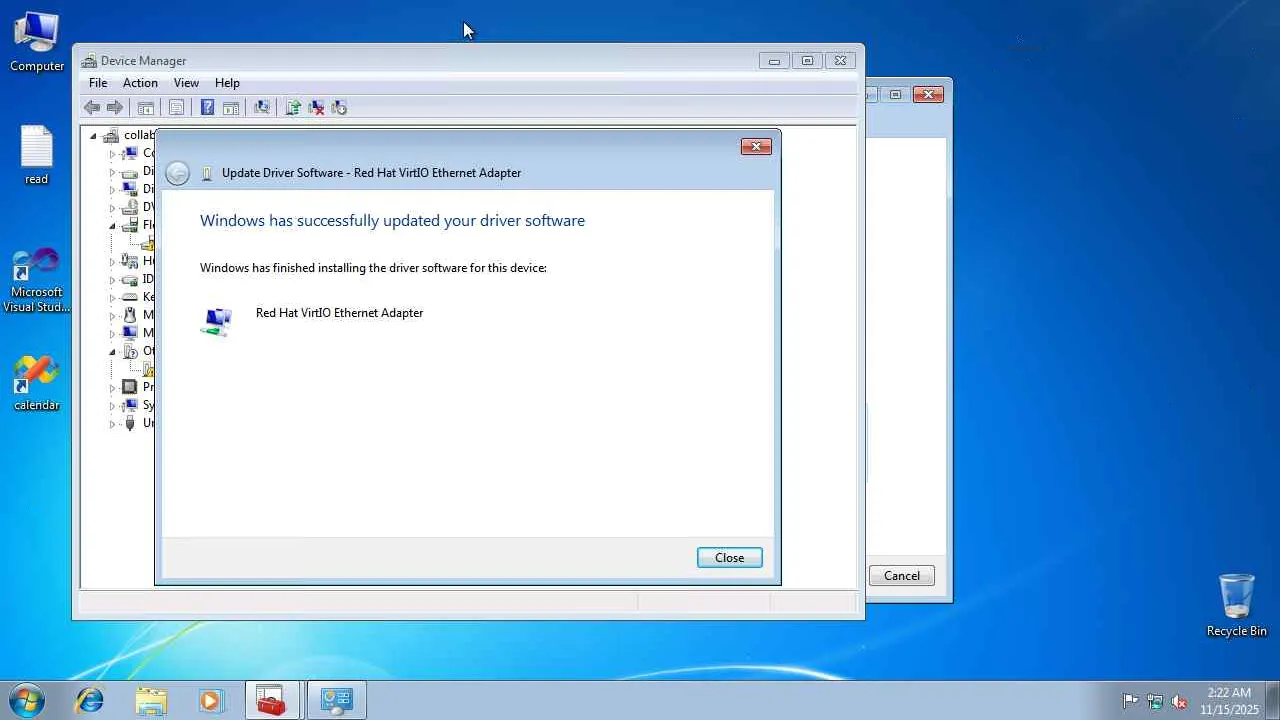1280x720 pixels.
Task: Select the IDE controllers category icon
Action: click(x=129, y=279)
